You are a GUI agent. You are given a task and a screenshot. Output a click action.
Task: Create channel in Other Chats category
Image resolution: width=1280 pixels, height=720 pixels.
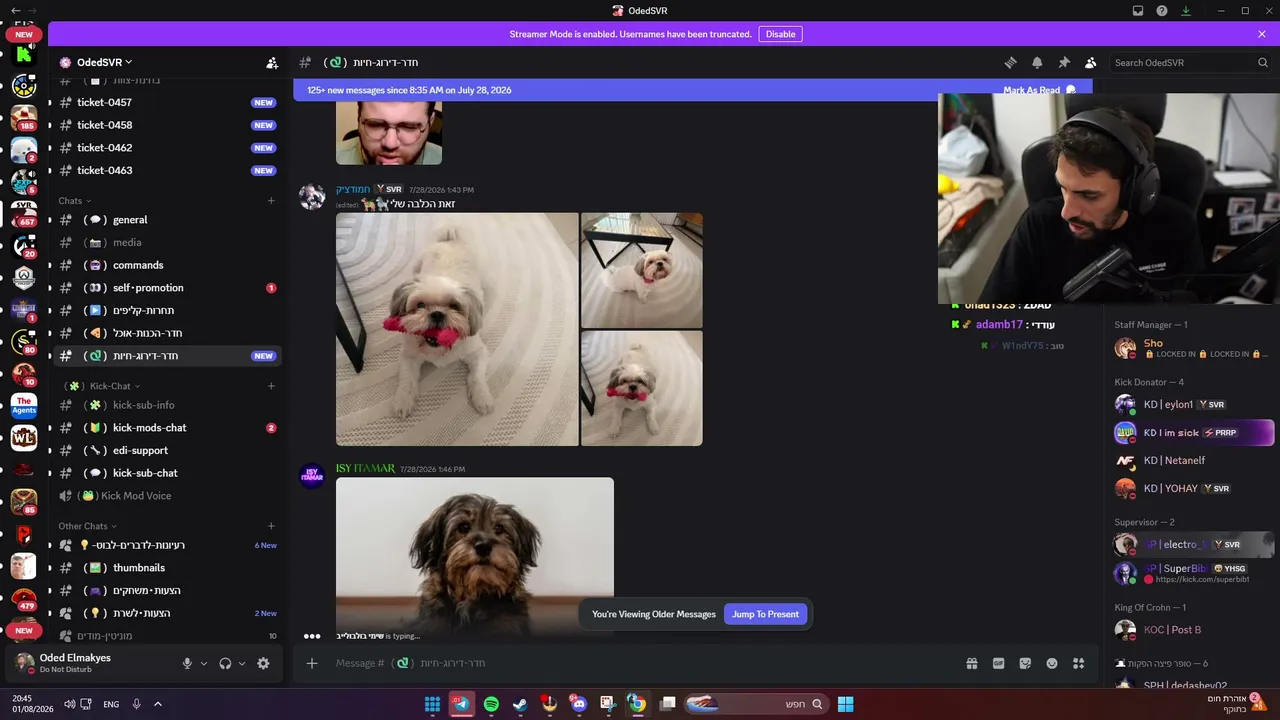point(271,526)
